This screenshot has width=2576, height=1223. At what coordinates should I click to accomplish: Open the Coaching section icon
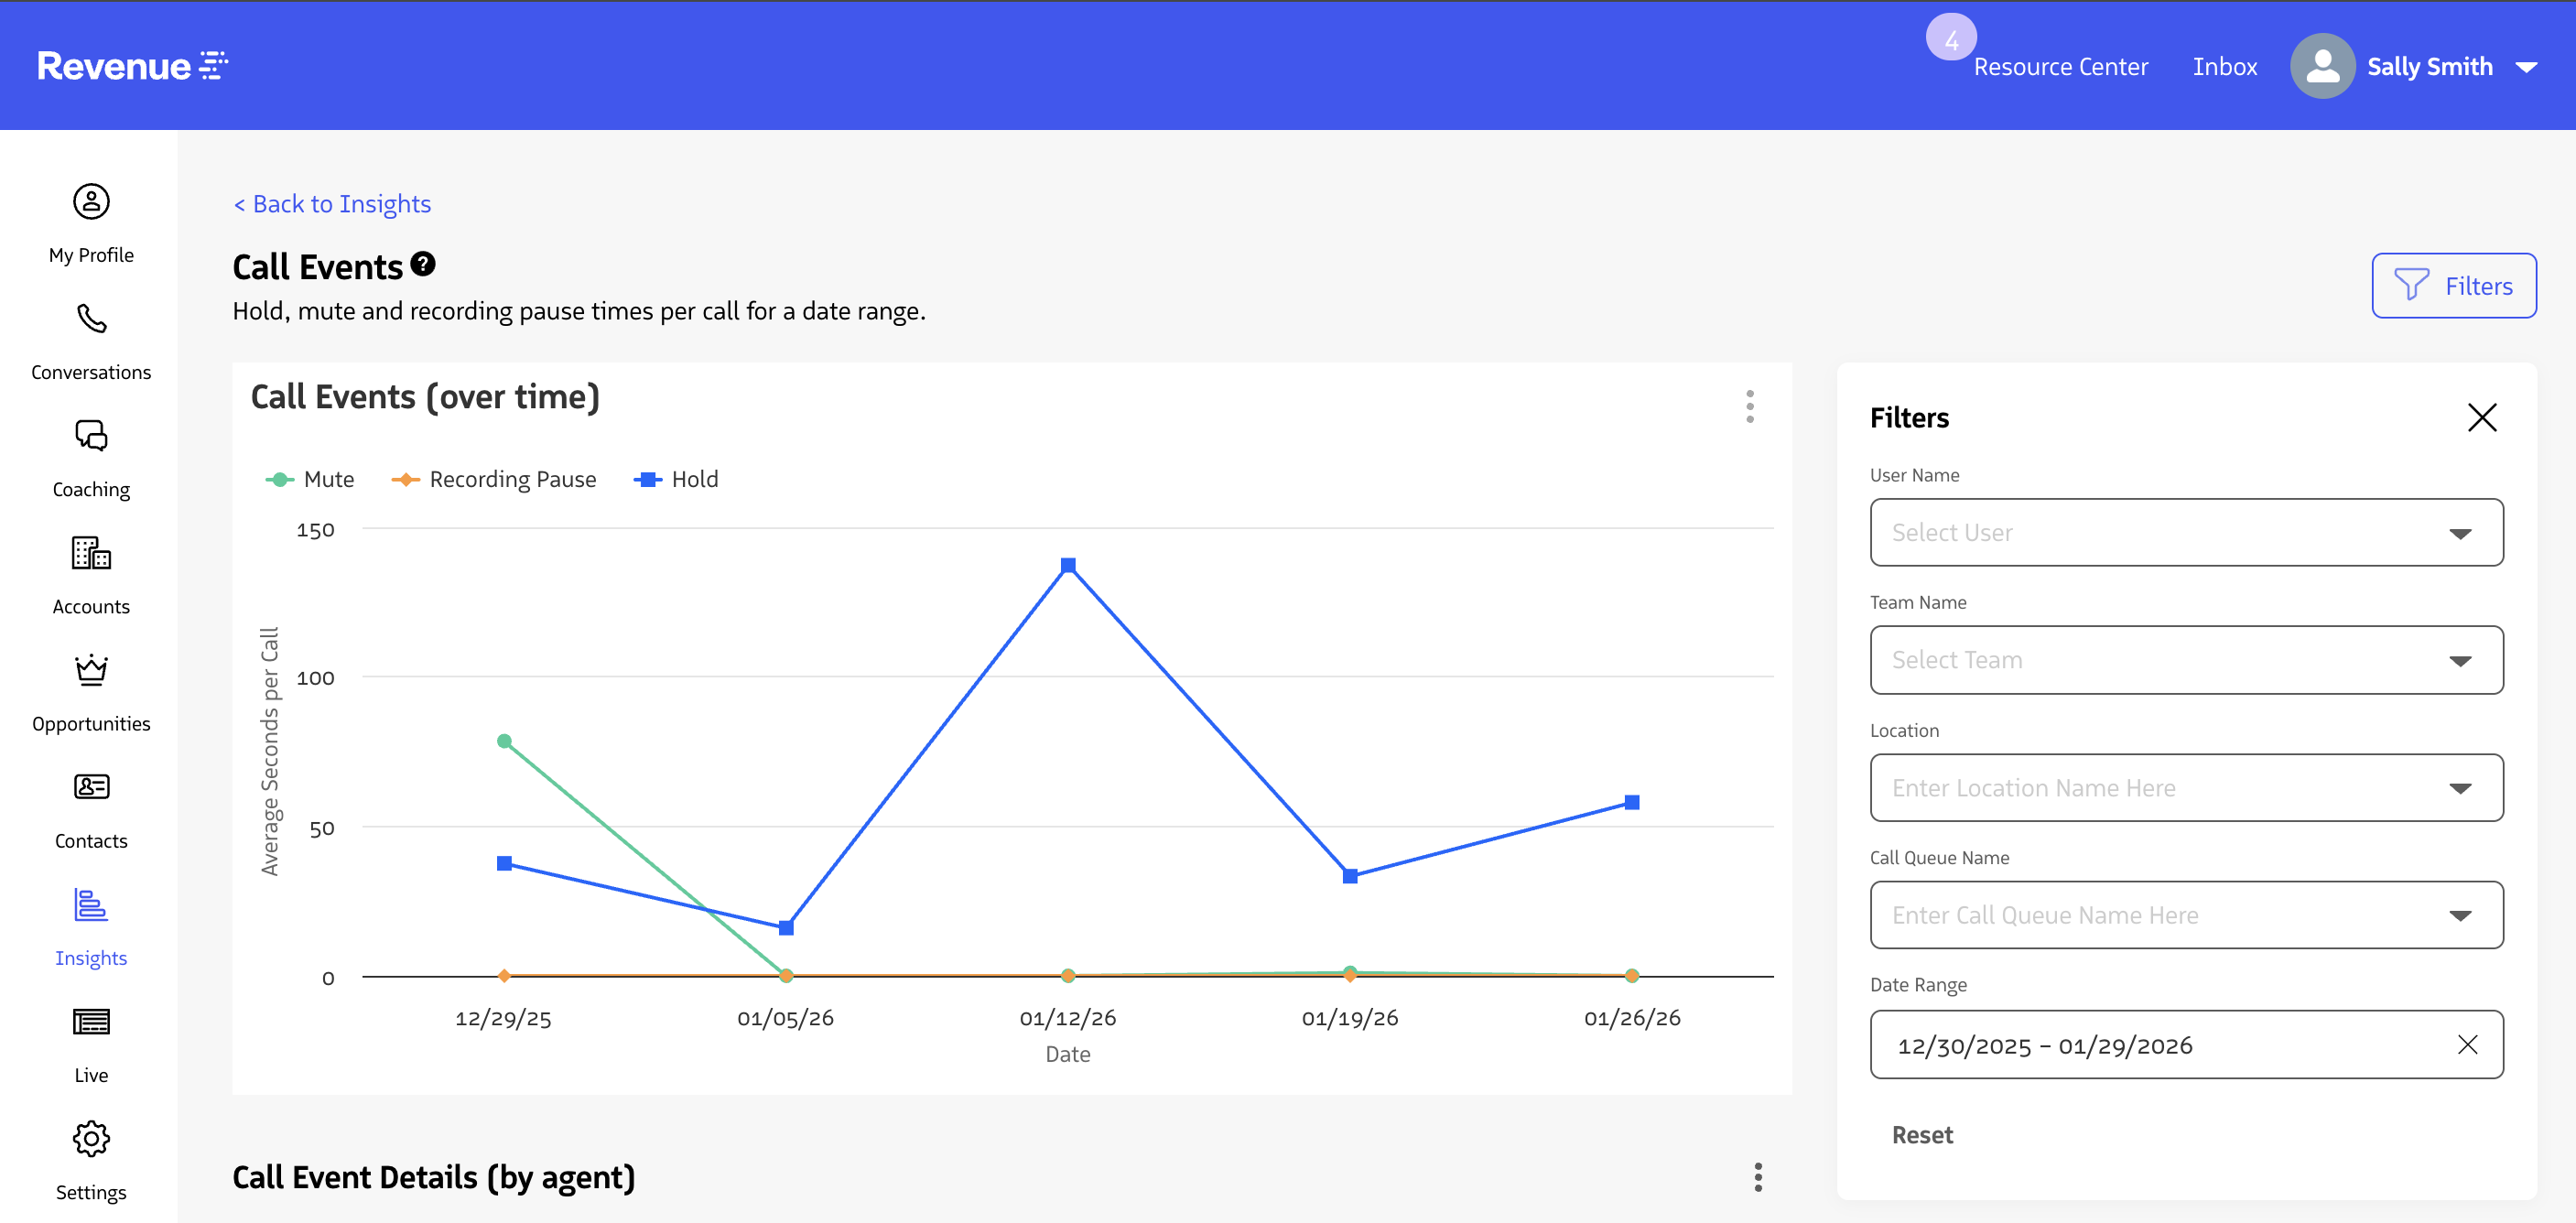(x=91, y=437)
